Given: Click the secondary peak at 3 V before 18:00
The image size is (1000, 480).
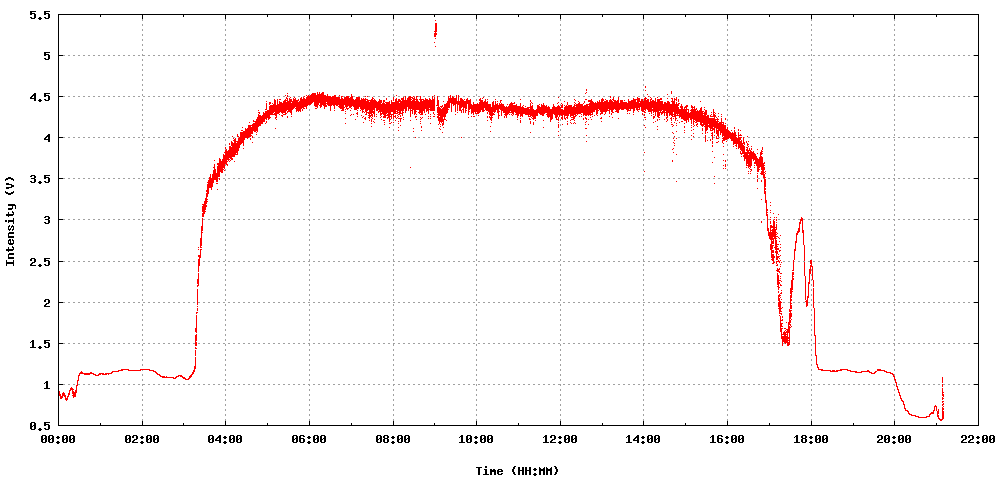Looking at the screenshot, I should tap(801, 219).
